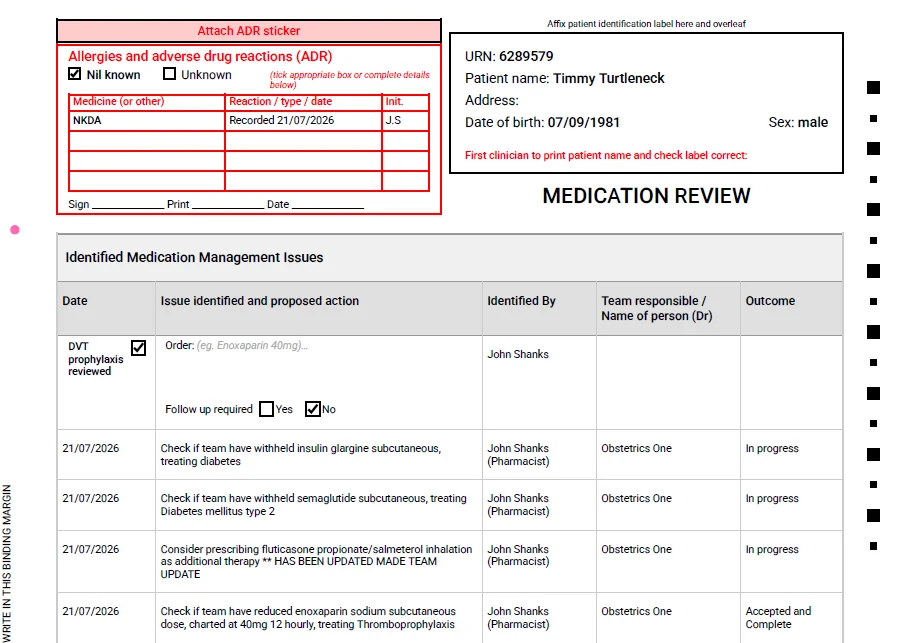Click the Sex: male text

798,122
